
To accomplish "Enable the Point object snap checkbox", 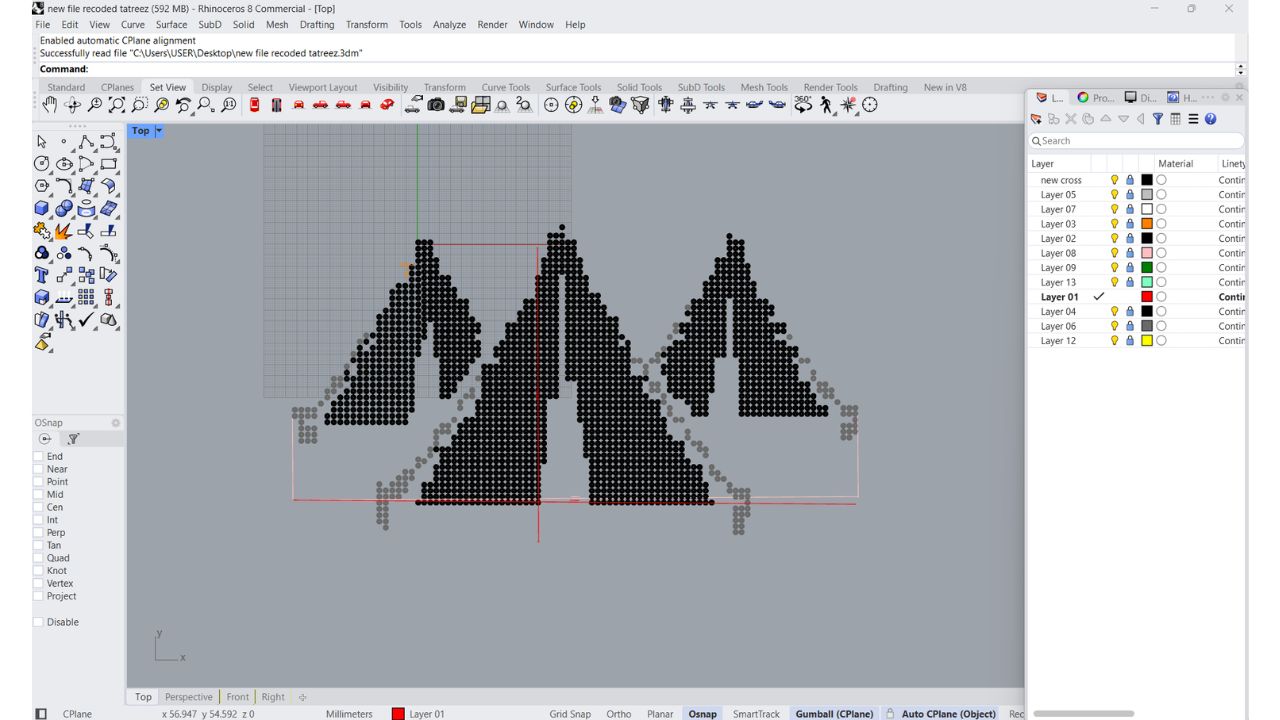I will click(x=39, y=482).
